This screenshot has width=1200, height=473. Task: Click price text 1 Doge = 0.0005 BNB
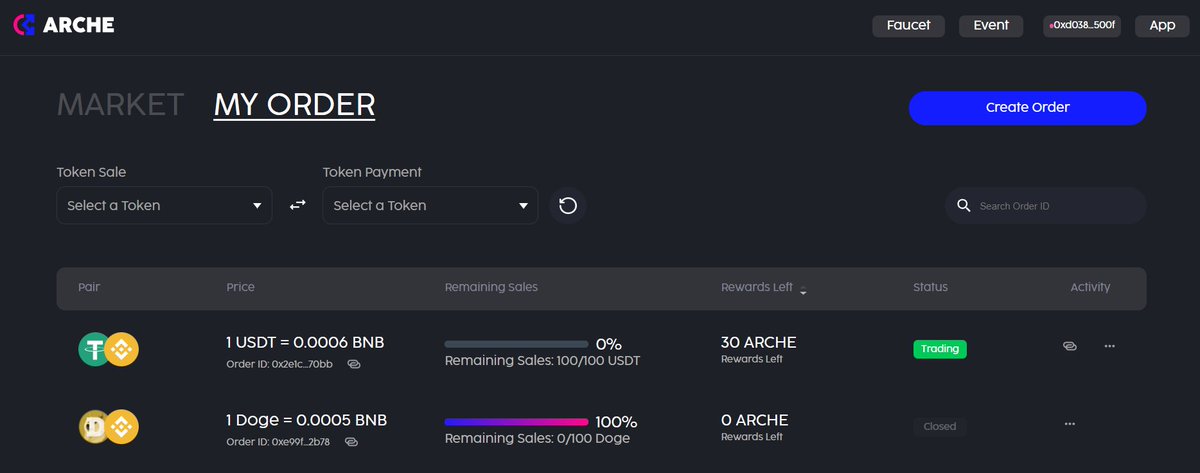coord(307,420)
